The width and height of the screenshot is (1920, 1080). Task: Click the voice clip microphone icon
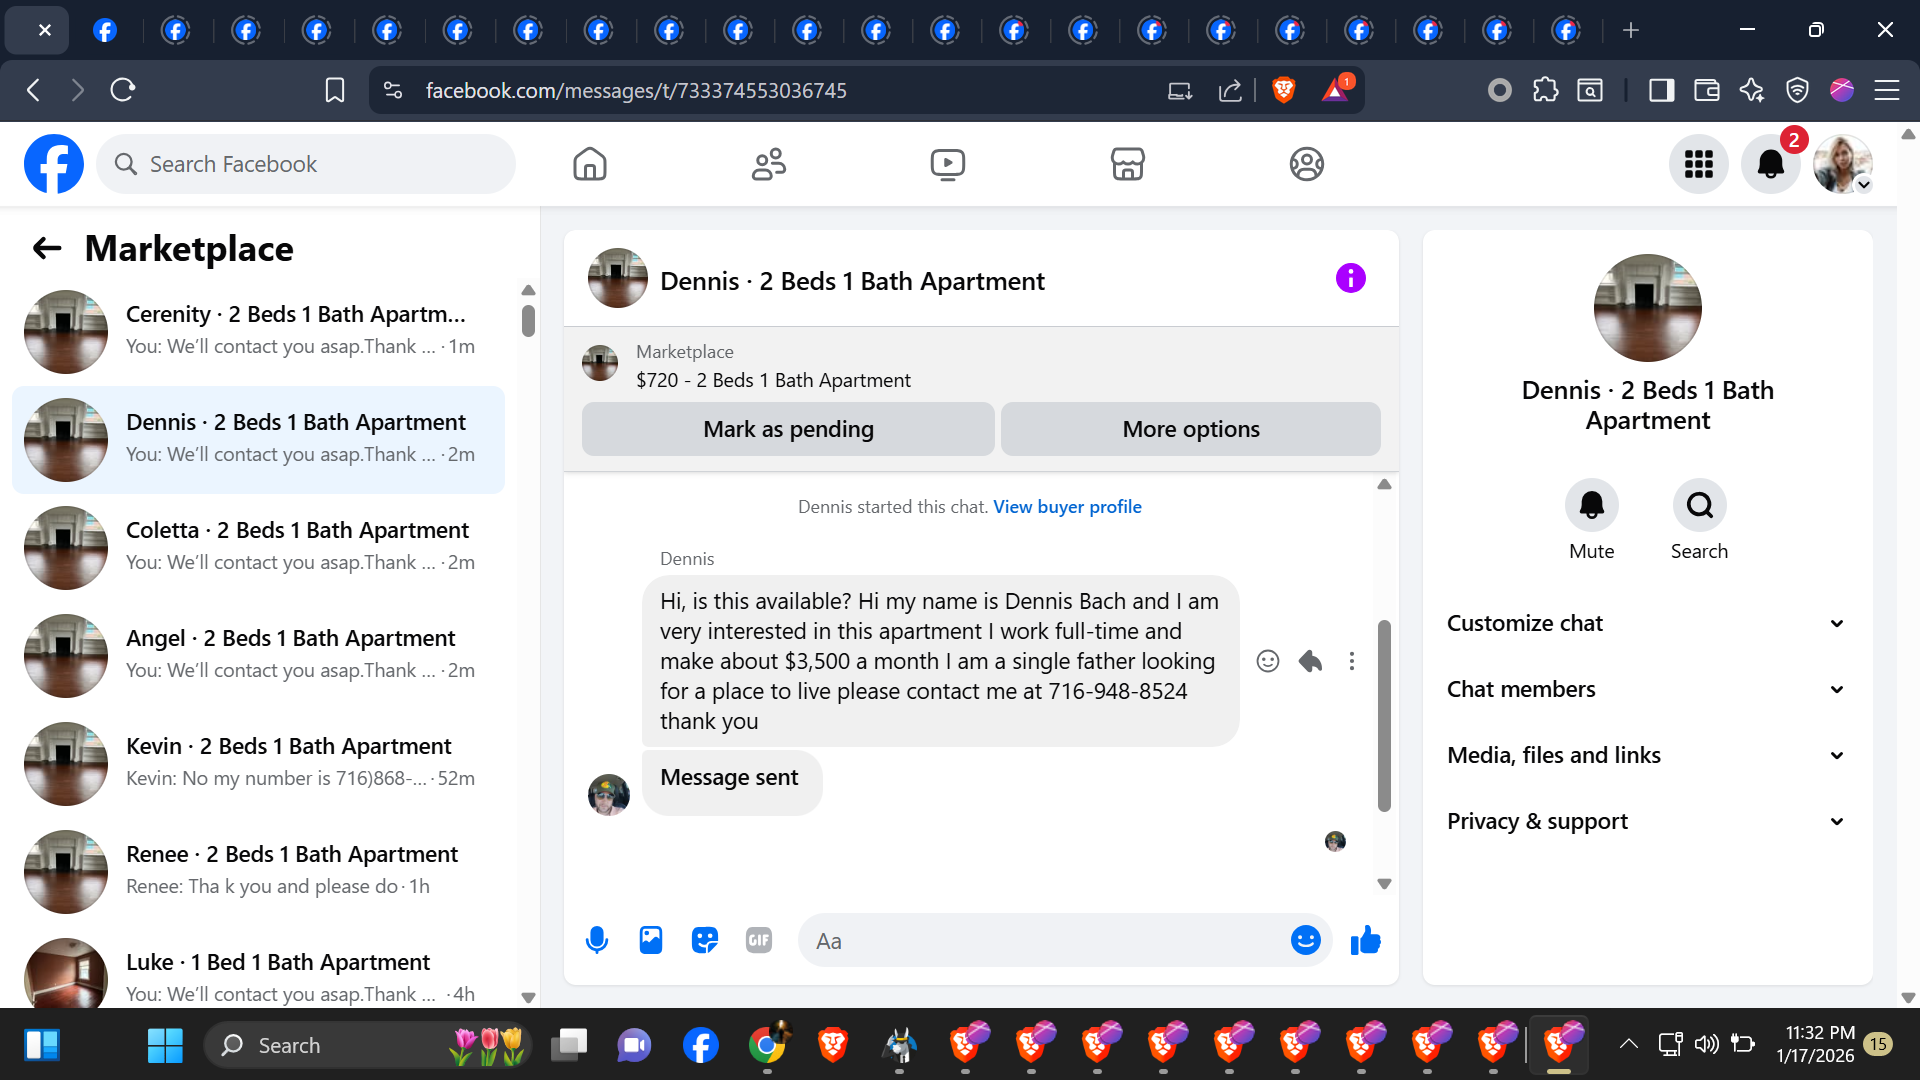(x=597, y=940)
